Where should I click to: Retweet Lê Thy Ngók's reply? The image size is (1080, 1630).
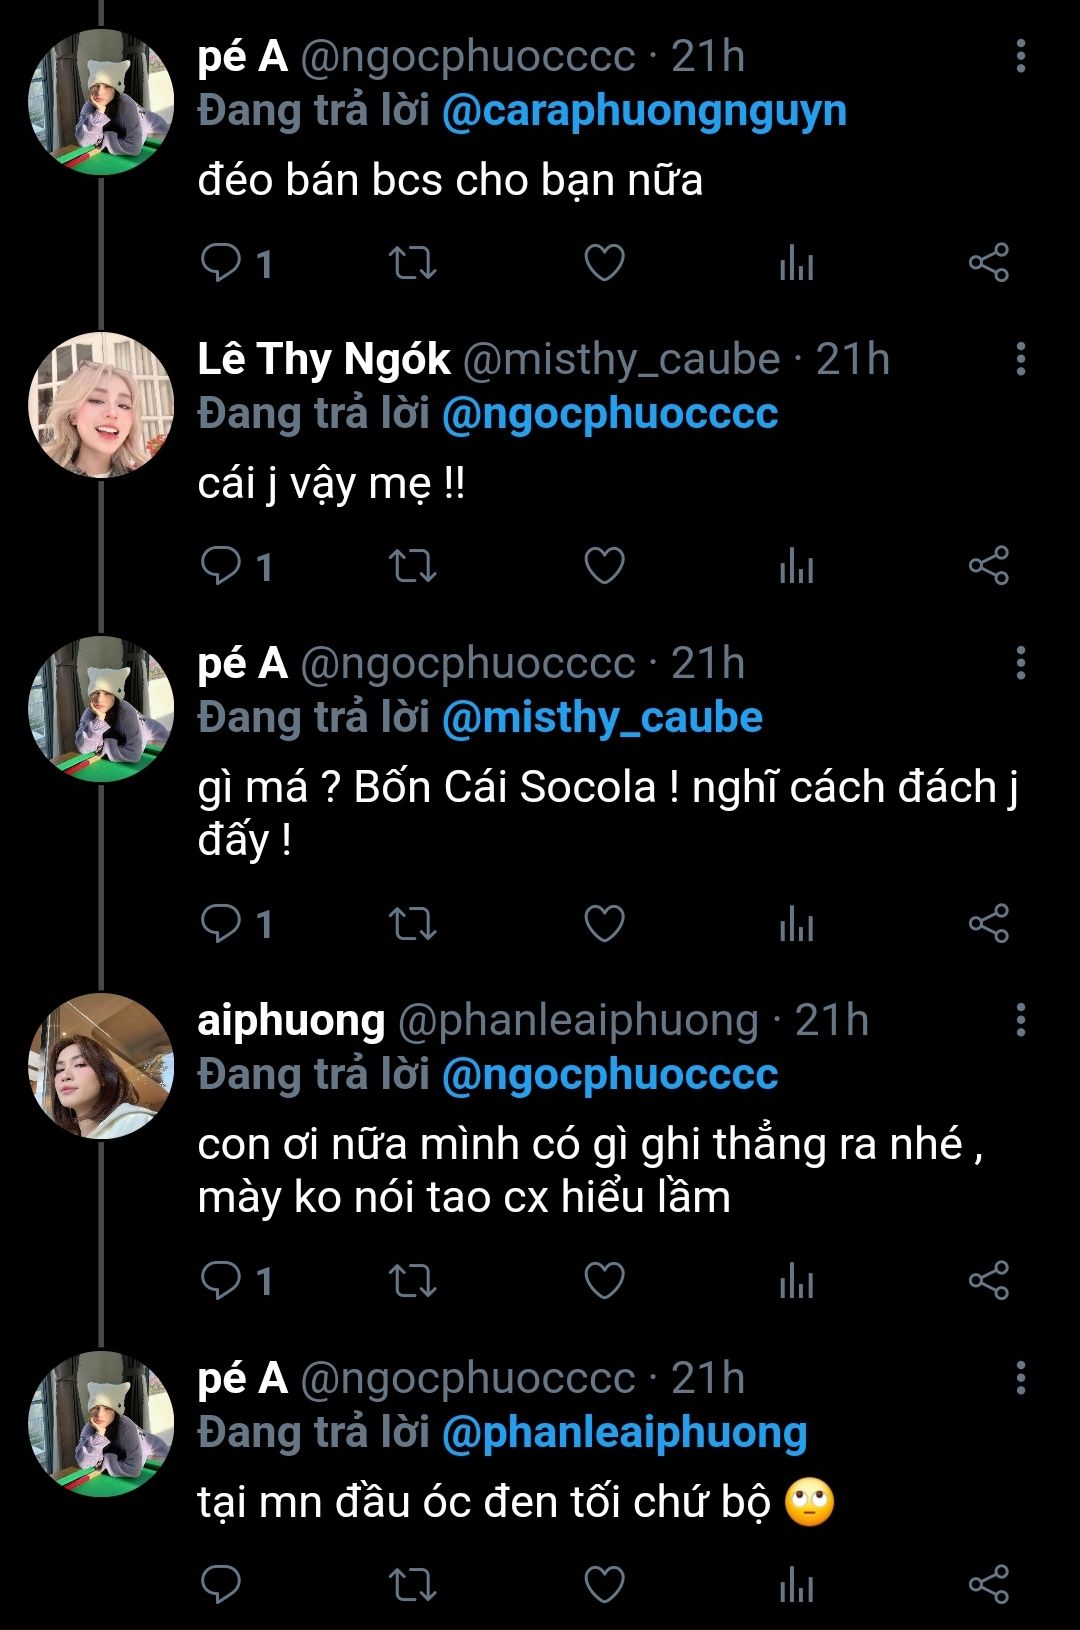point(412,566)
